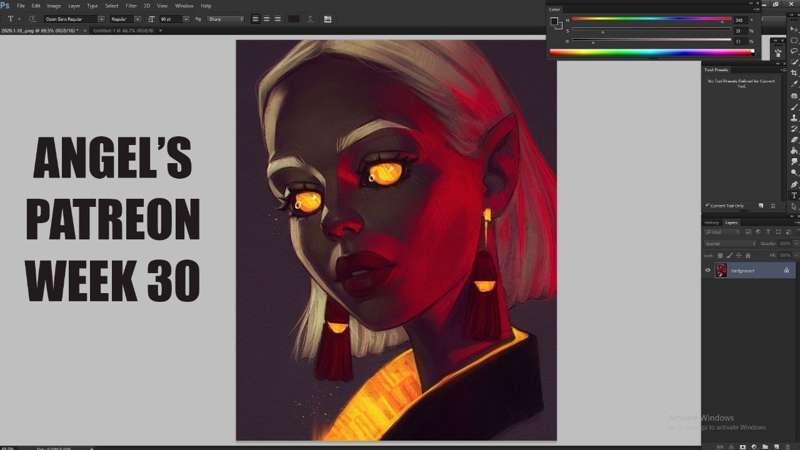Add layer mask in Layers panel
The image size is (800, 450).
click(x=743, y=446)
